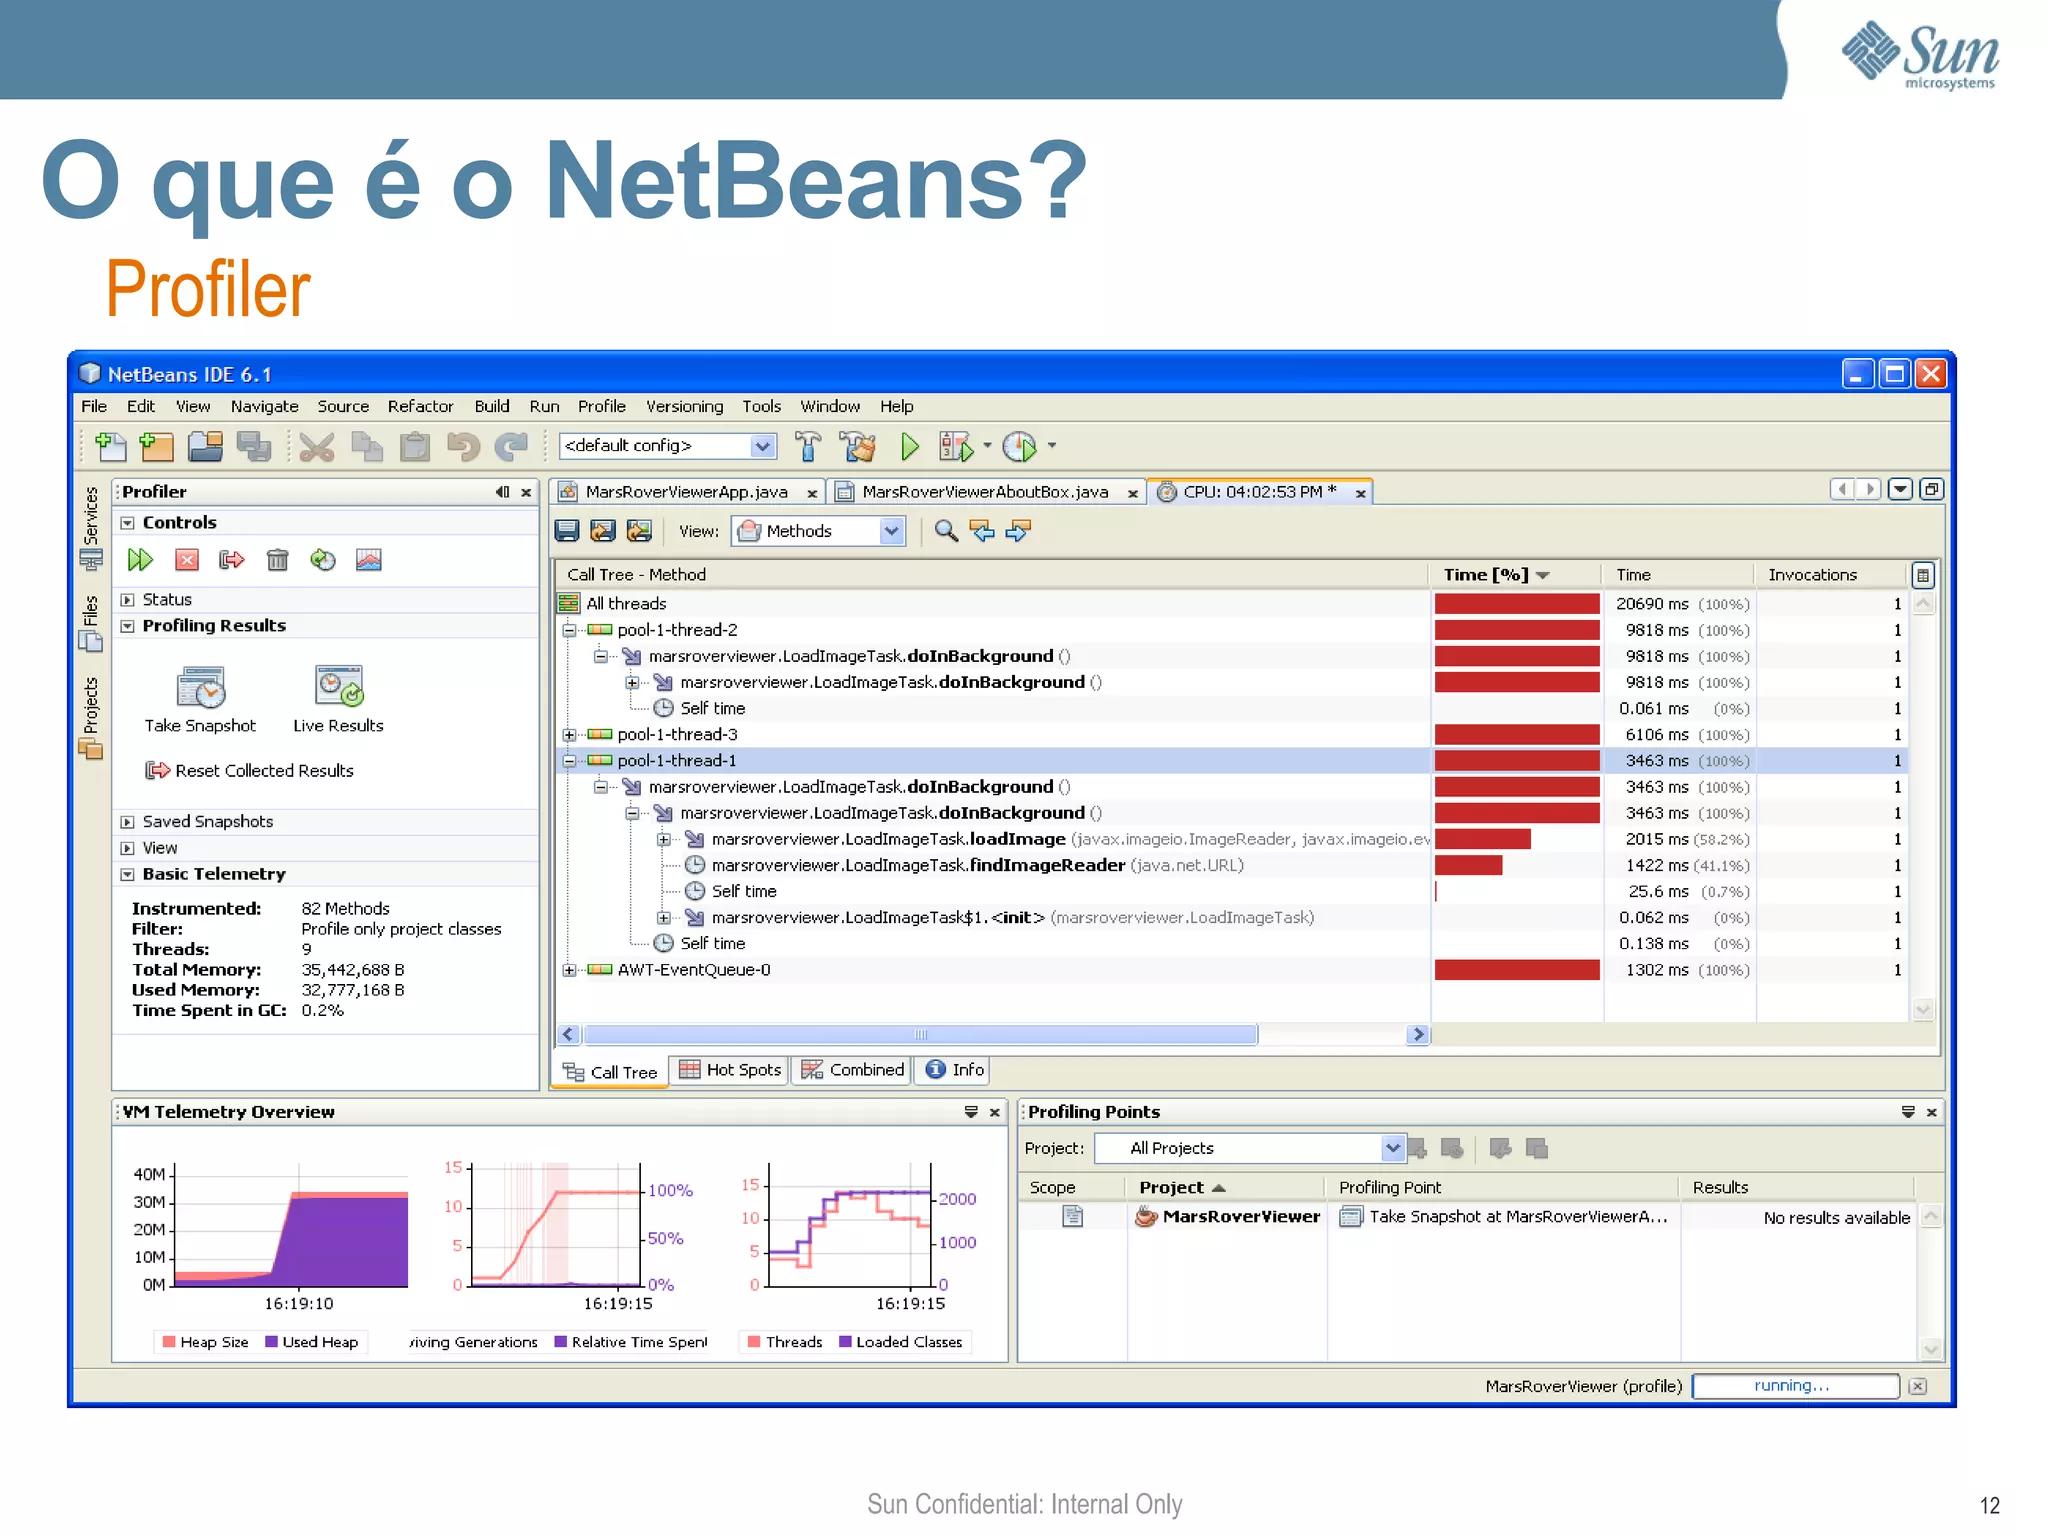The height and width of the screenshot is (1536, 2048).
Task: Click Clean and Build Main Project icon
Action: (857, 446)
